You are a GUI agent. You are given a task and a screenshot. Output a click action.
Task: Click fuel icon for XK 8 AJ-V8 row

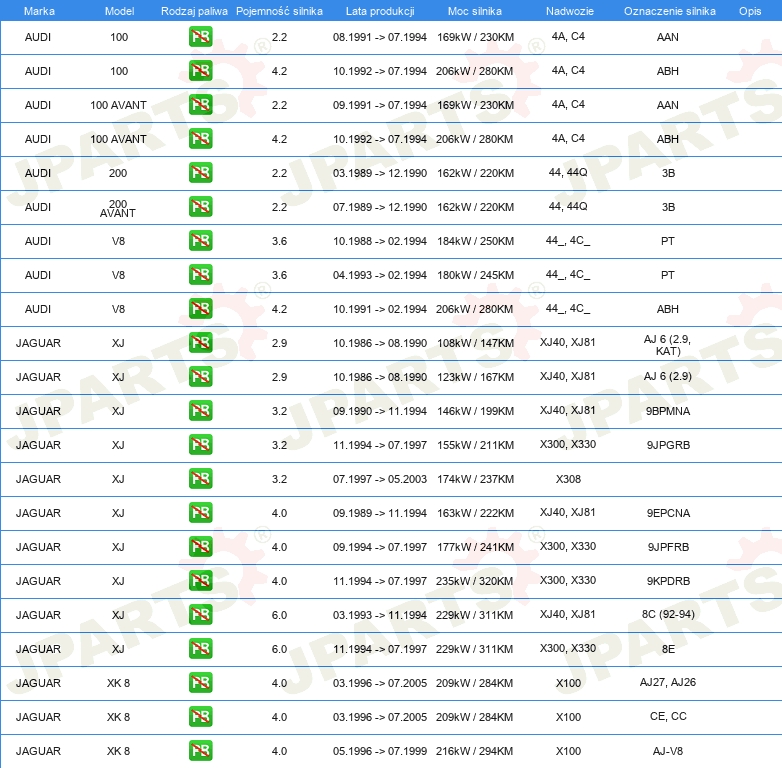[x=200, y=751]
